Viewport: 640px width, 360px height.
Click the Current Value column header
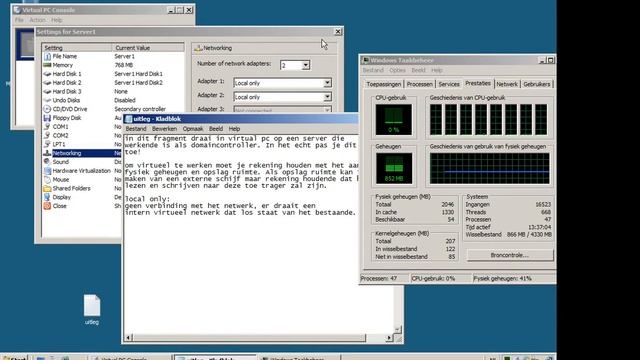tap(148, 48)
